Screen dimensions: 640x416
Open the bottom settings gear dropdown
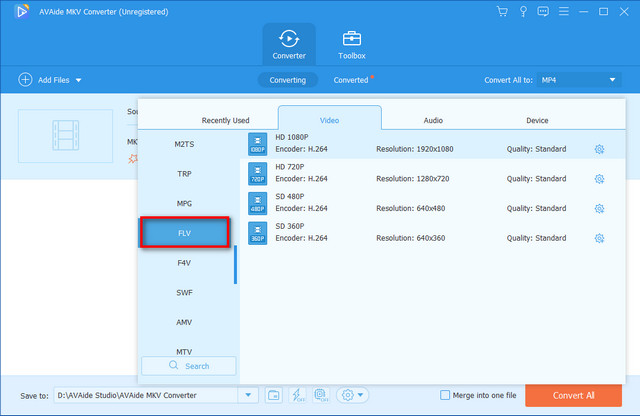tap(352, 395)
